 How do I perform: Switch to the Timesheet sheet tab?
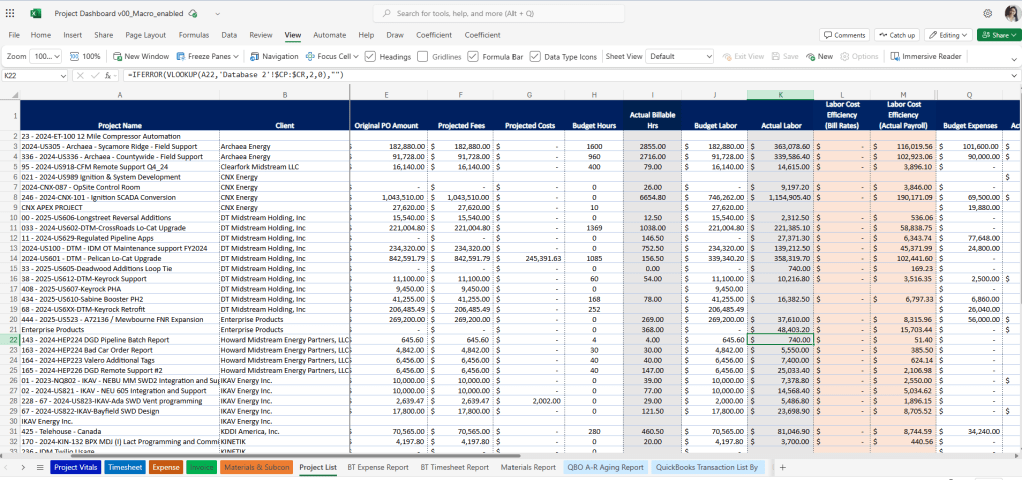click(125, 467)
